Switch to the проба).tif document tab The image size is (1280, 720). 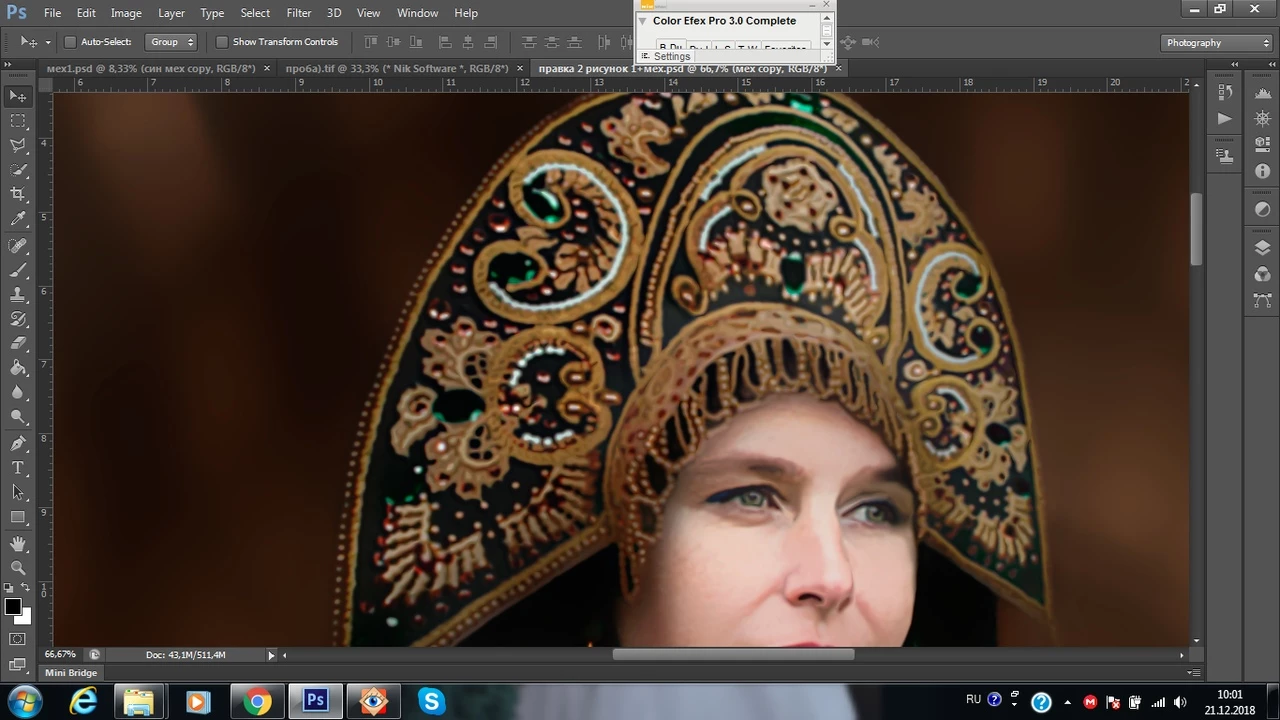point(395,68)
